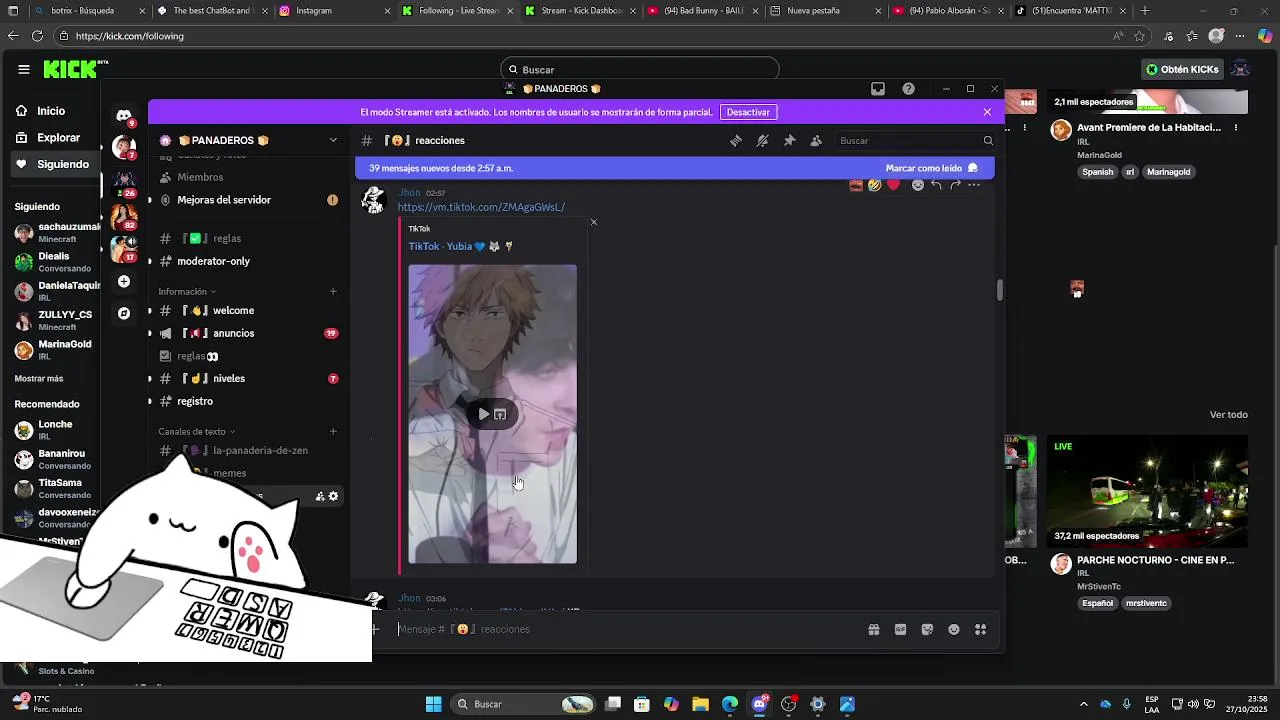Click Mostrar más in Kick sidebar
The width and height of the screenshot is (1280, 720).
tap(39, 379)
